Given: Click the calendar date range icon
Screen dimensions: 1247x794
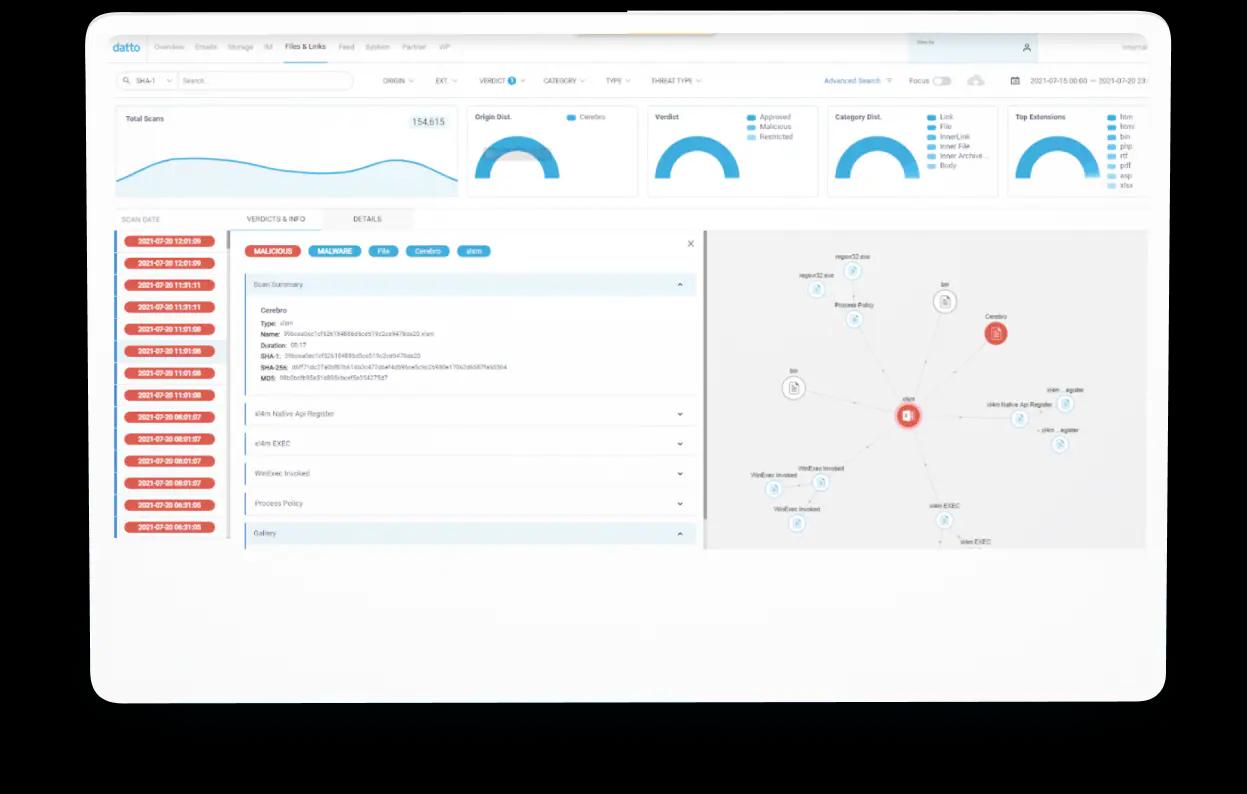Looking at the screenshot, I should click(1015, 81).
